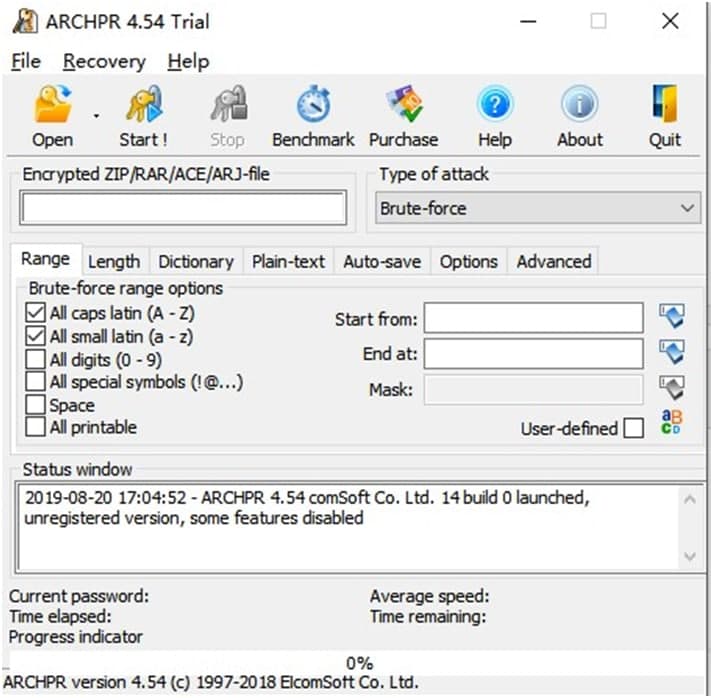This screenshot has height=698, width=713.
Task: Click the icon beside Start from field
Action: [x=672, y=316]
